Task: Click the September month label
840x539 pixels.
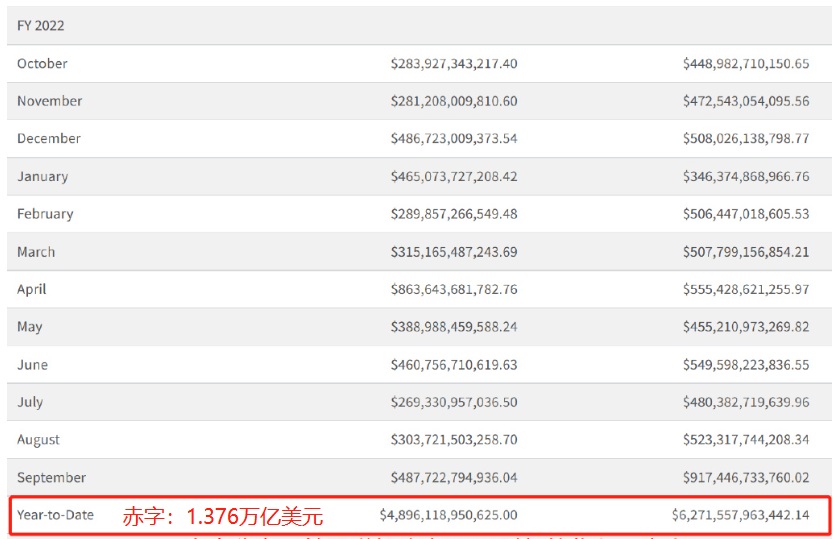Action: pyautogui.click(x=51, y=478)
